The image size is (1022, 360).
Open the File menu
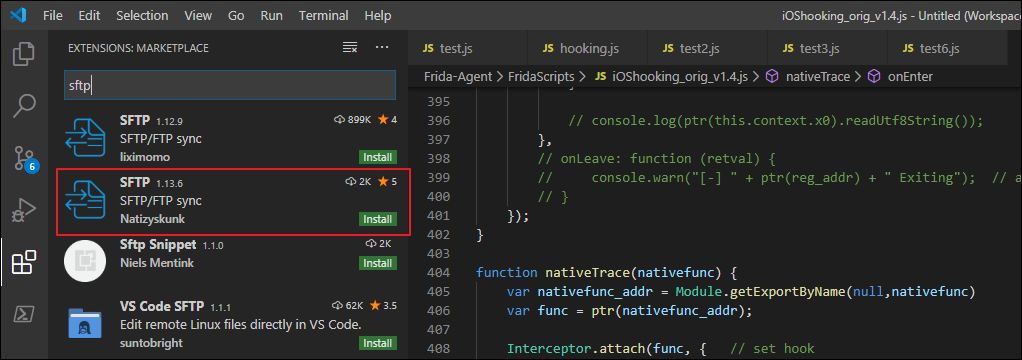point(53,15)
